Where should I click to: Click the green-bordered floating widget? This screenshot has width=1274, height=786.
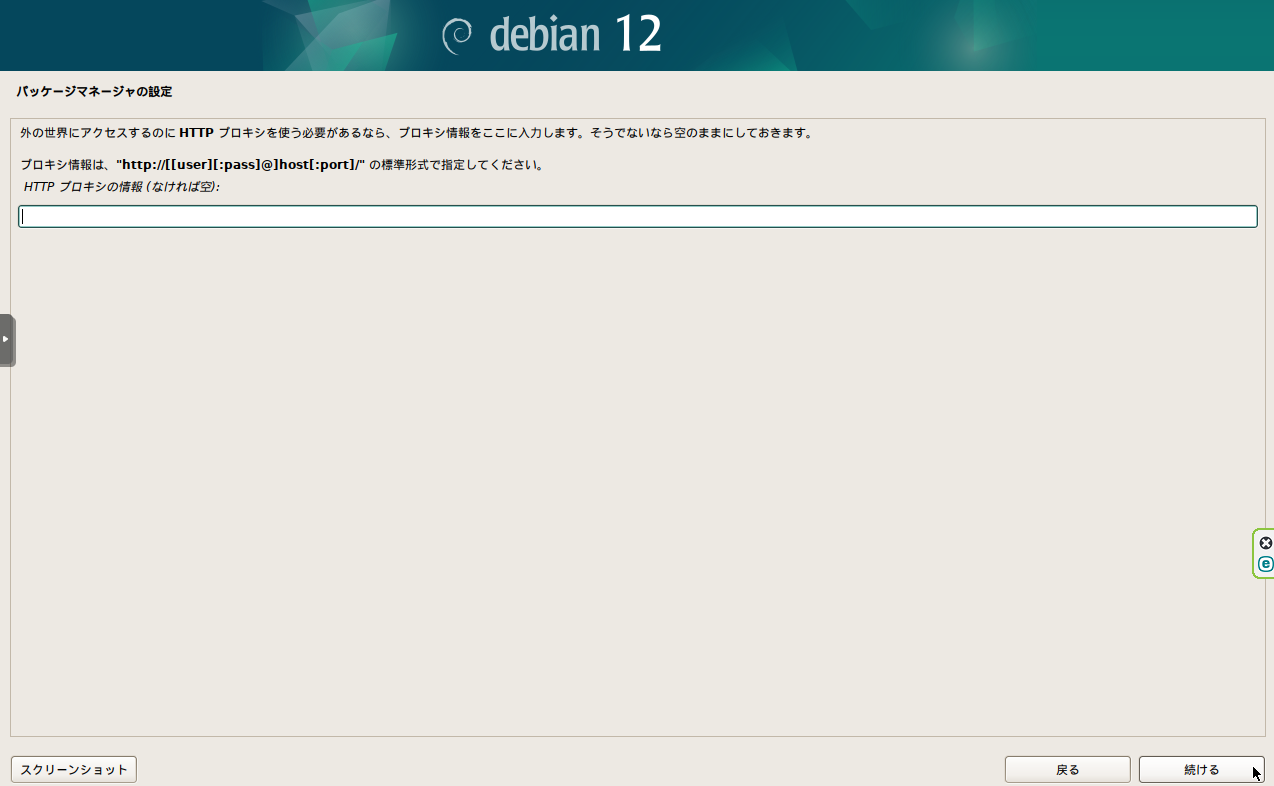click(x=1264, y=553)
